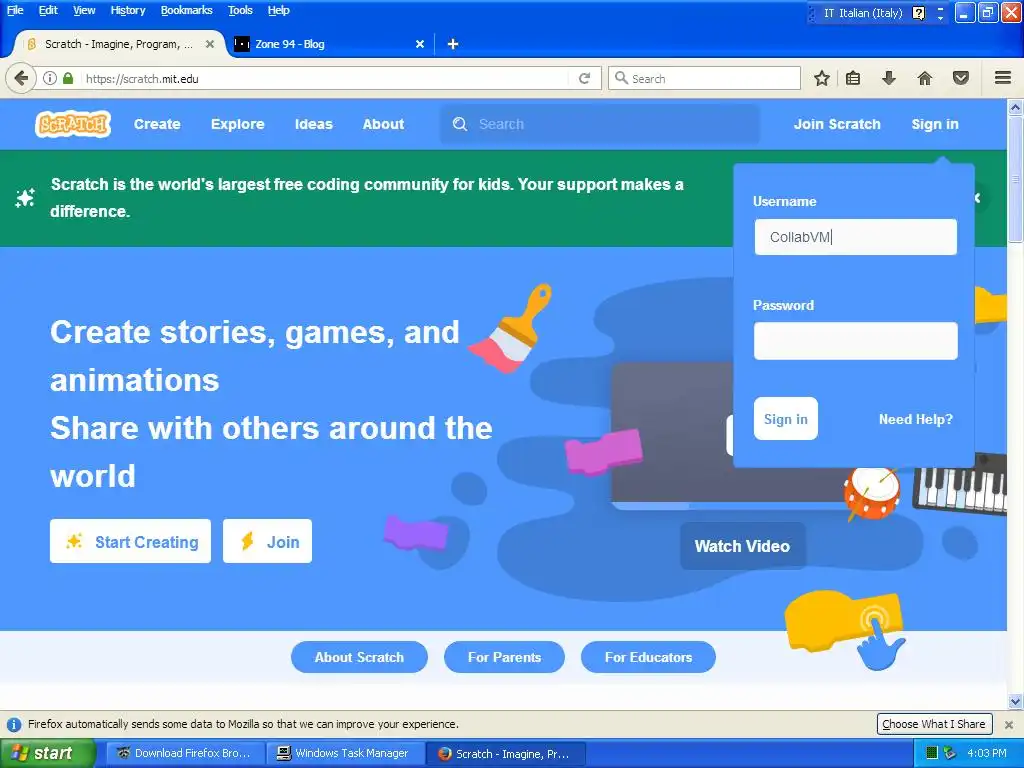Click the green tray icon near clock
This screenshot has width=1024, height=768.
click(932, 753)
